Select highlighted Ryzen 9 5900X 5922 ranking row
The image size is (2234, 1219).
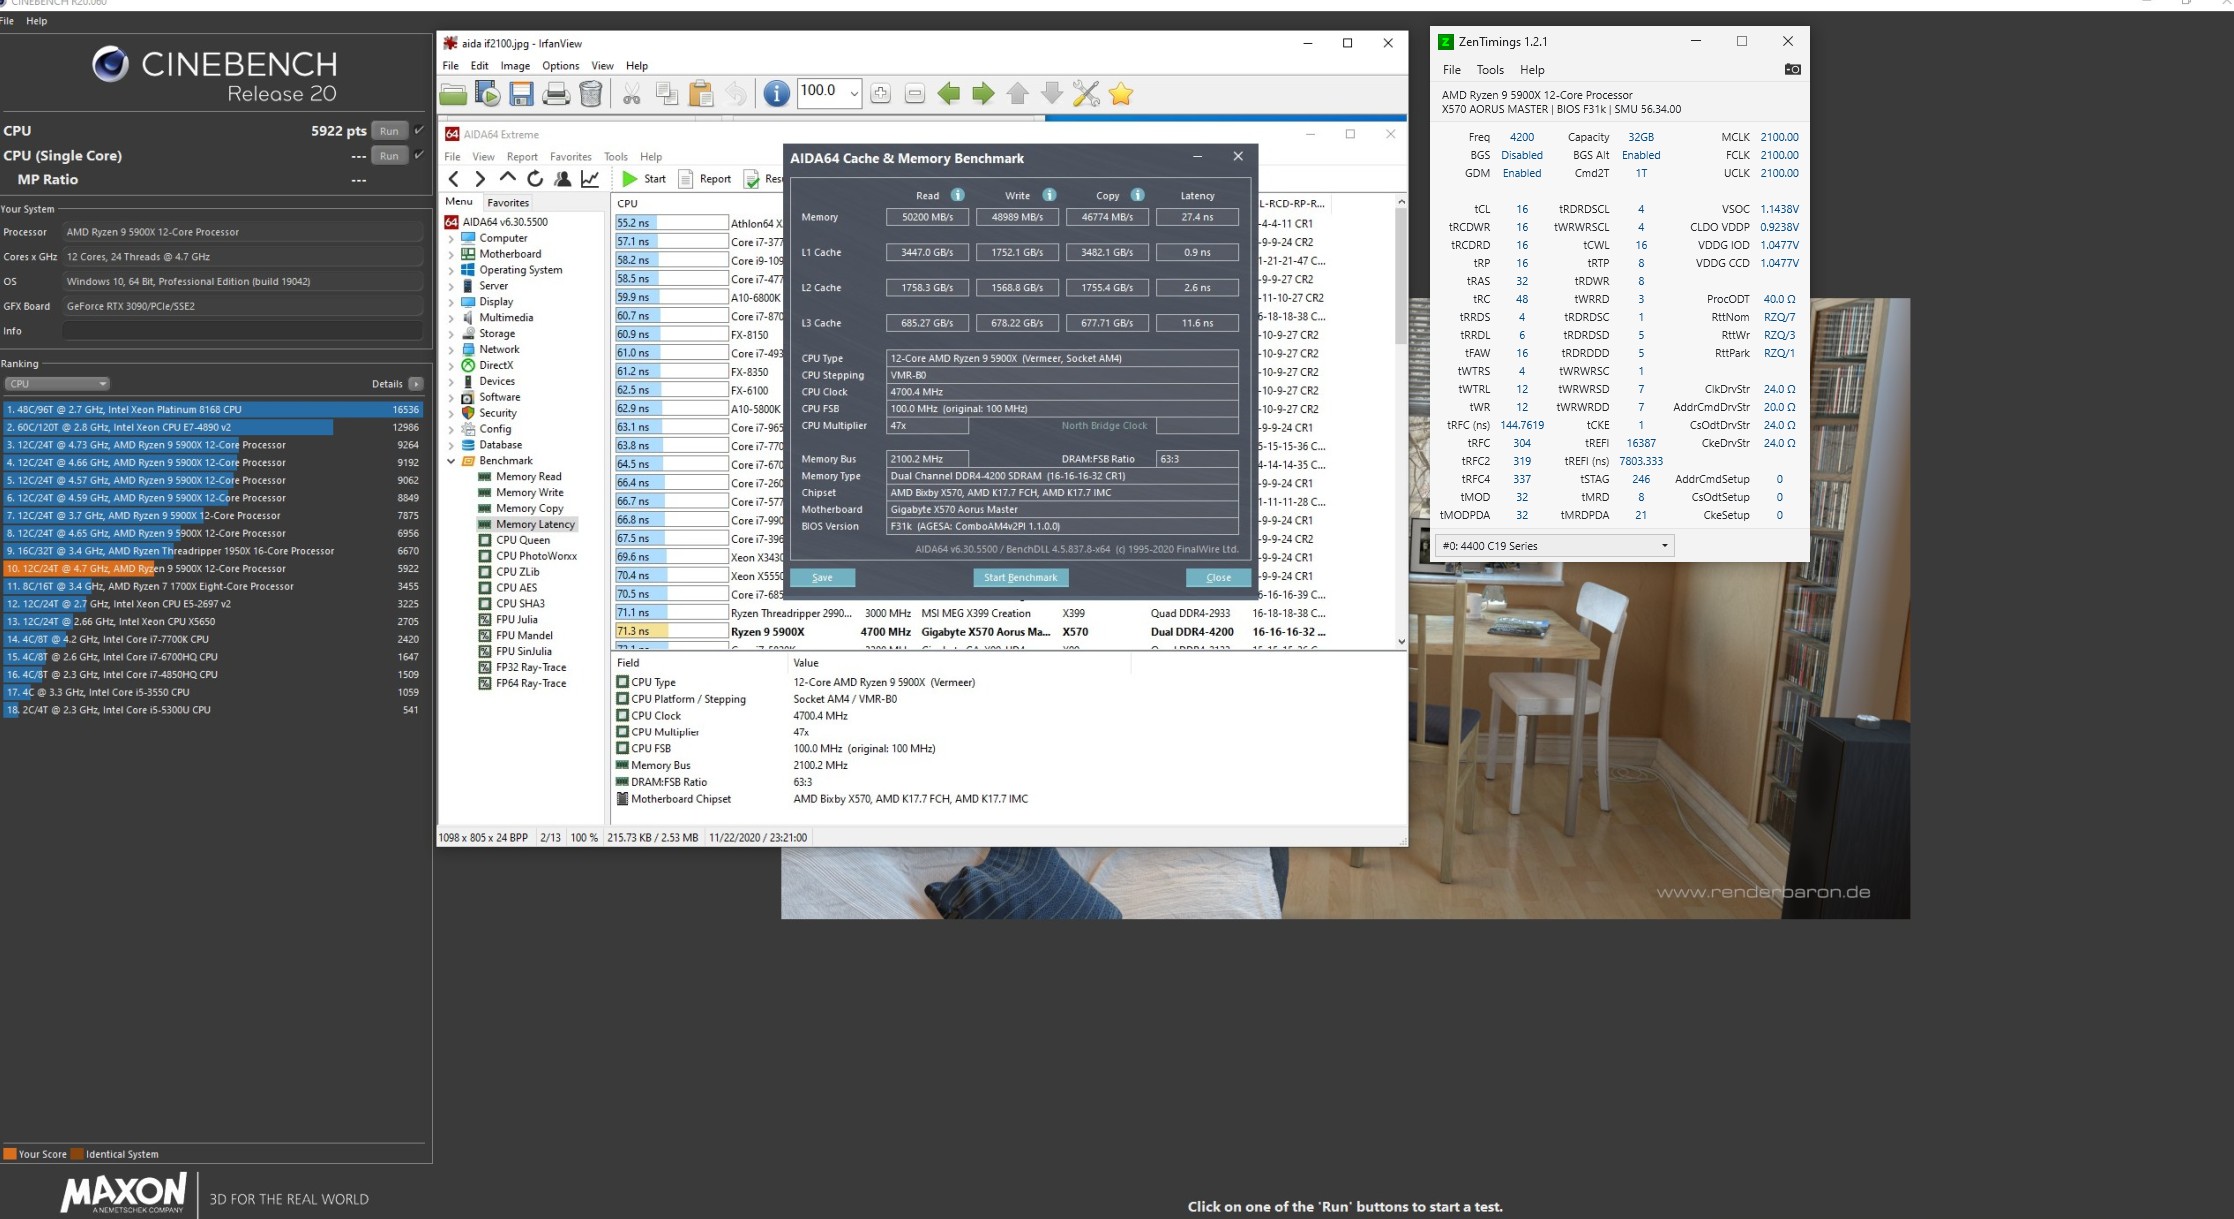point(212,568)
